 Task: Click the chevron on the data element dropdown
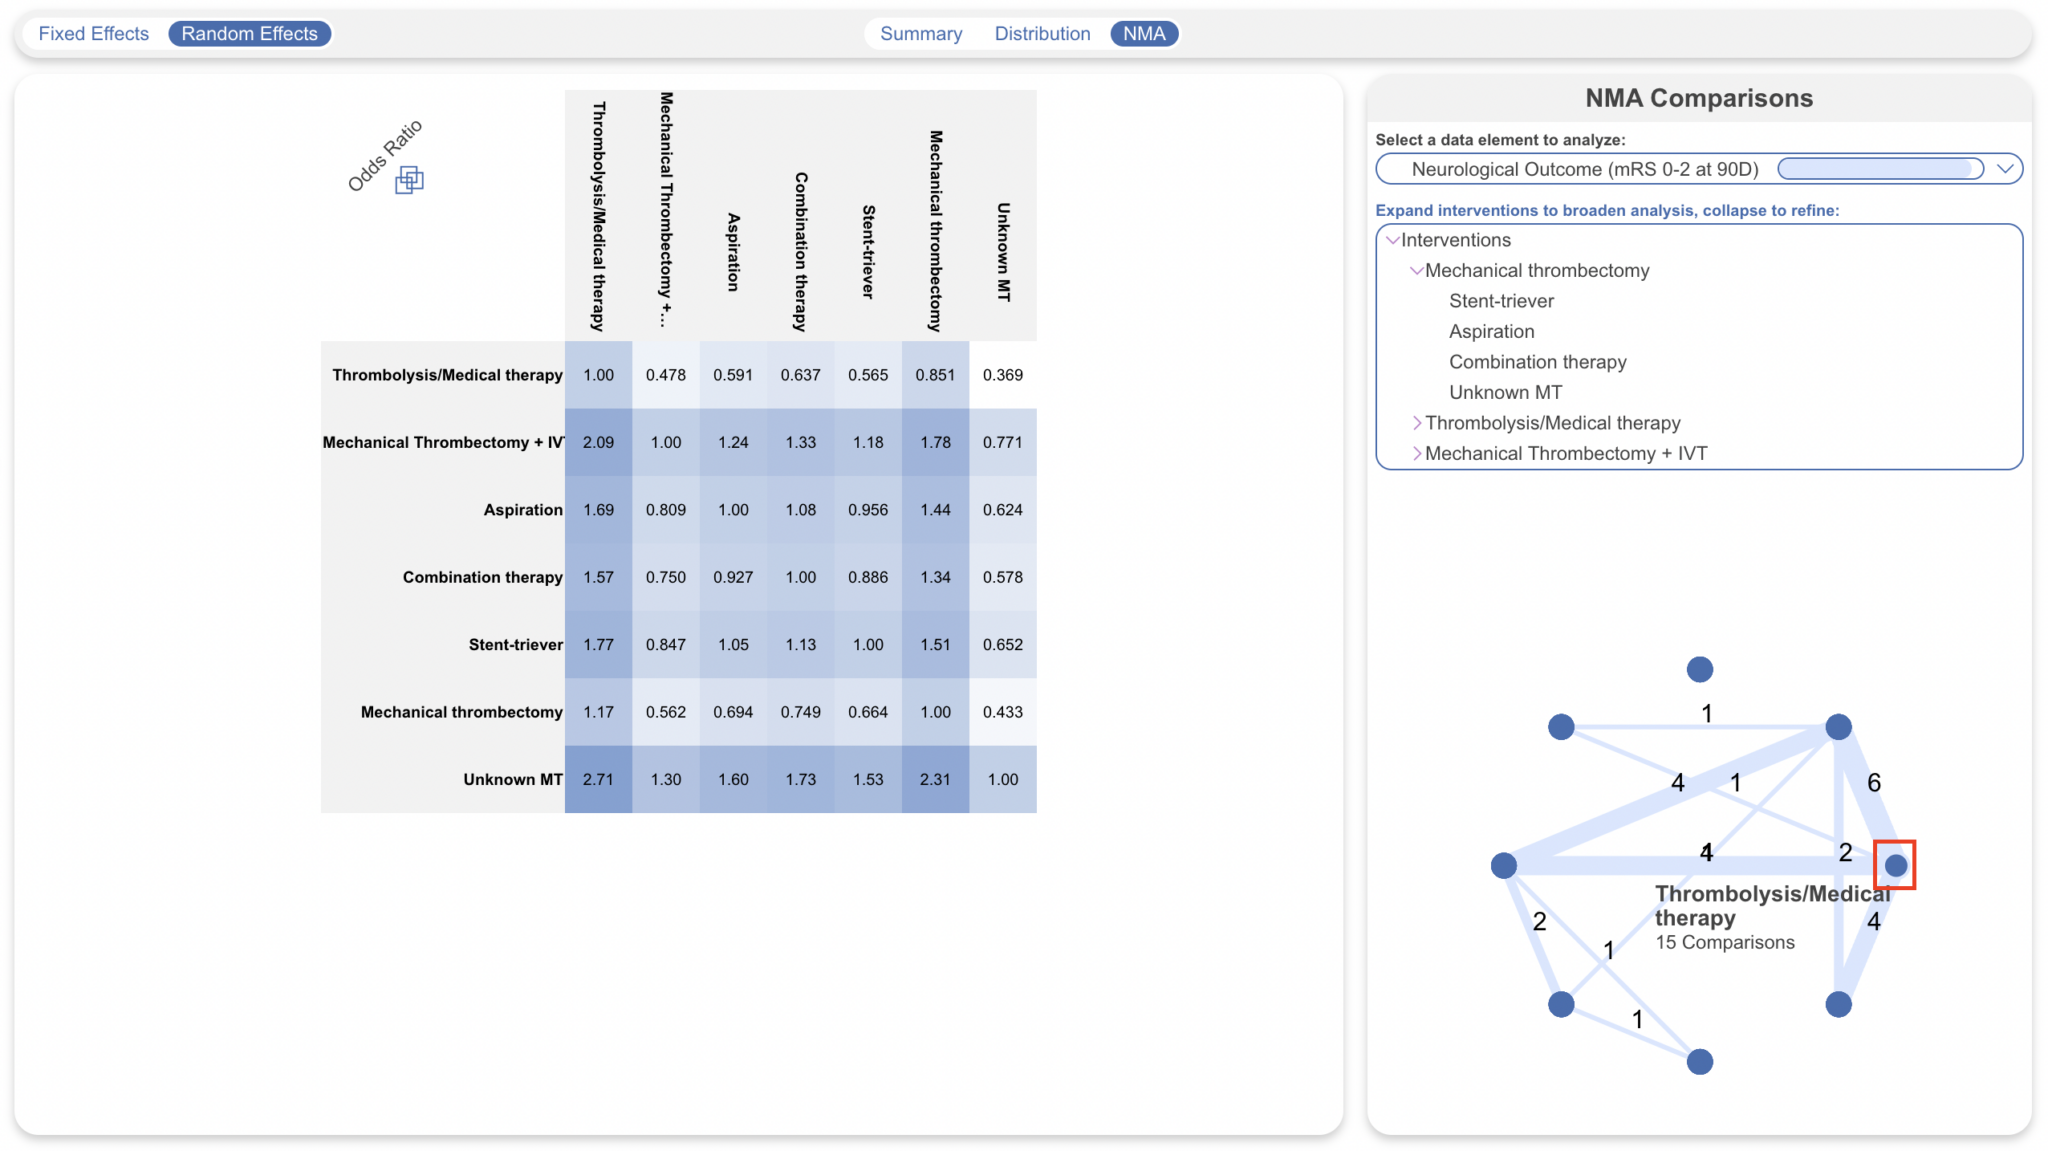coord(2006,168)
